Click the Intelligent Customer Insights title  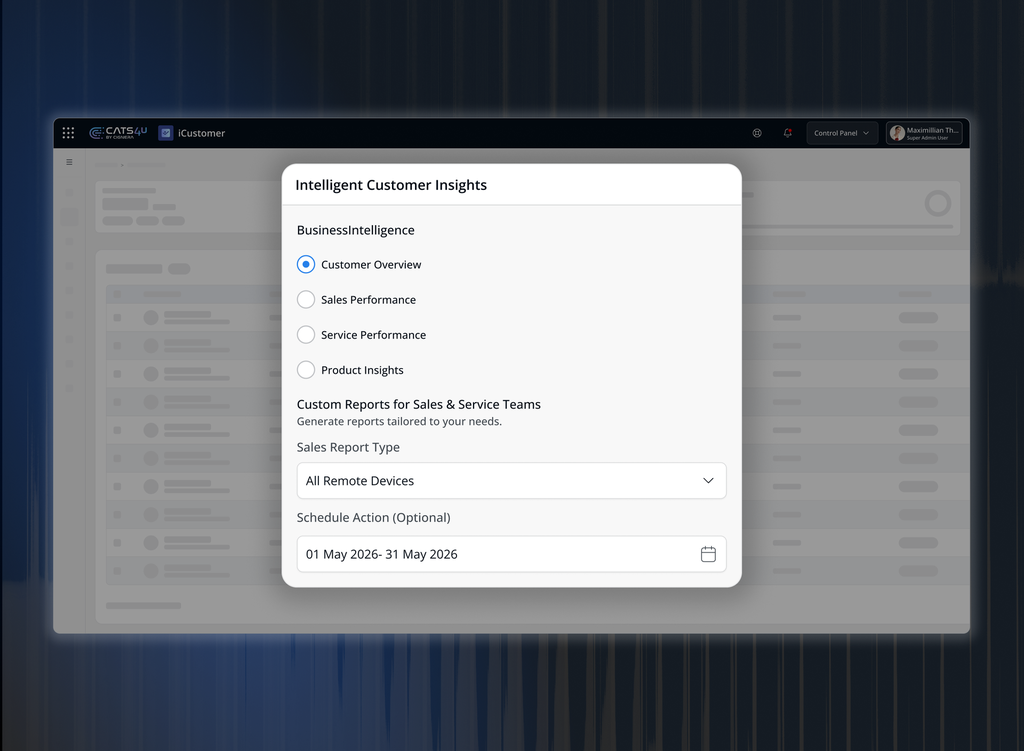(391, 185)
